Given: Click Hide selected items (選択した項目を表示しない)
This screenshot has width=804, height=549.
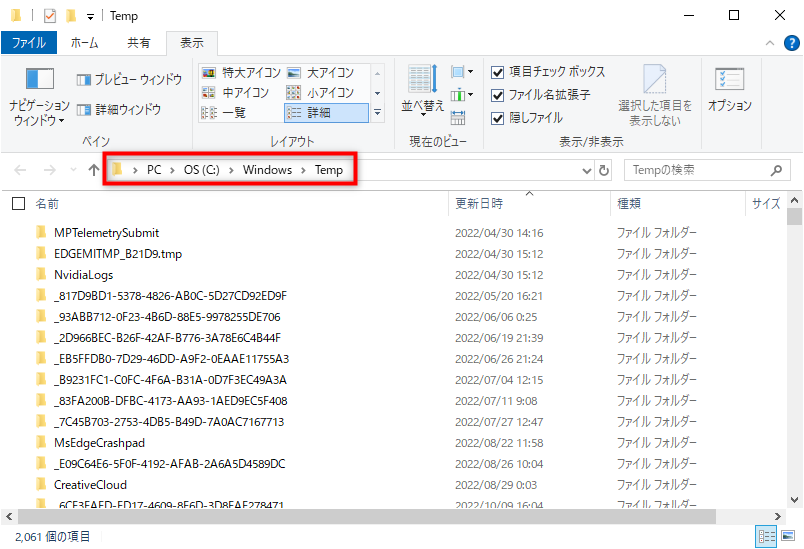Looking at the screenshot, I should pos(655,95).
